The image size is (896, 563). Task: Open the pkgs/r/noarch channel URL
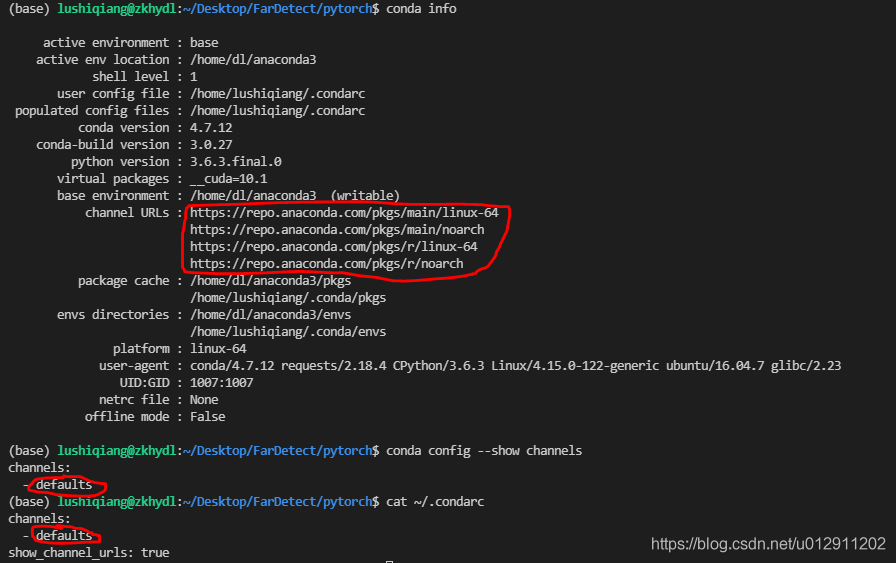tap(327, 264)
